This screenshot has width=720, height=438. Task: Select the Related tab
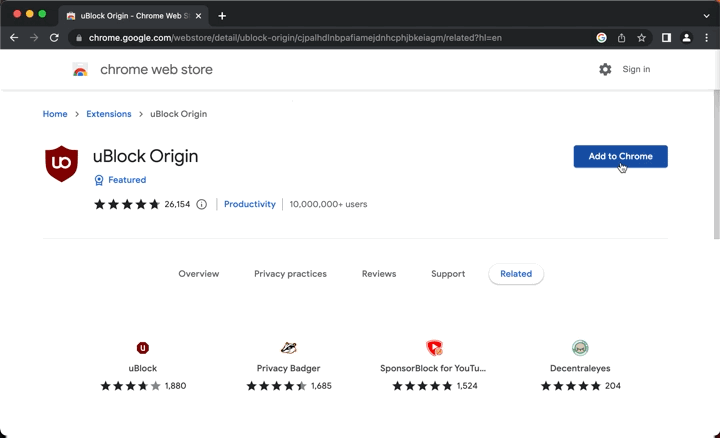(516, 274)
